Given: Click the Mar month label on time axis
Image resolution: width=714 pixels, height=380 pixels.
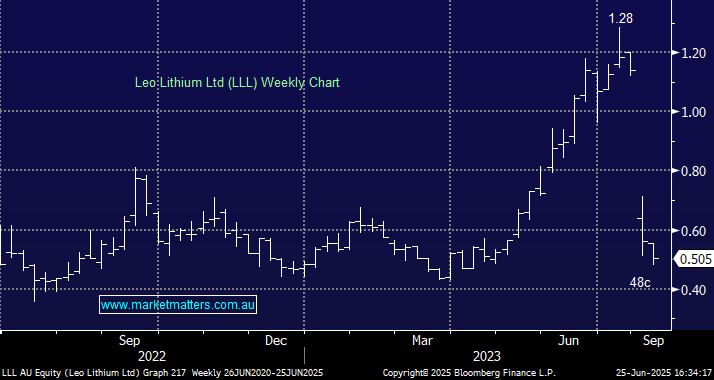Looking at the screenshot, I should (422, 340).
